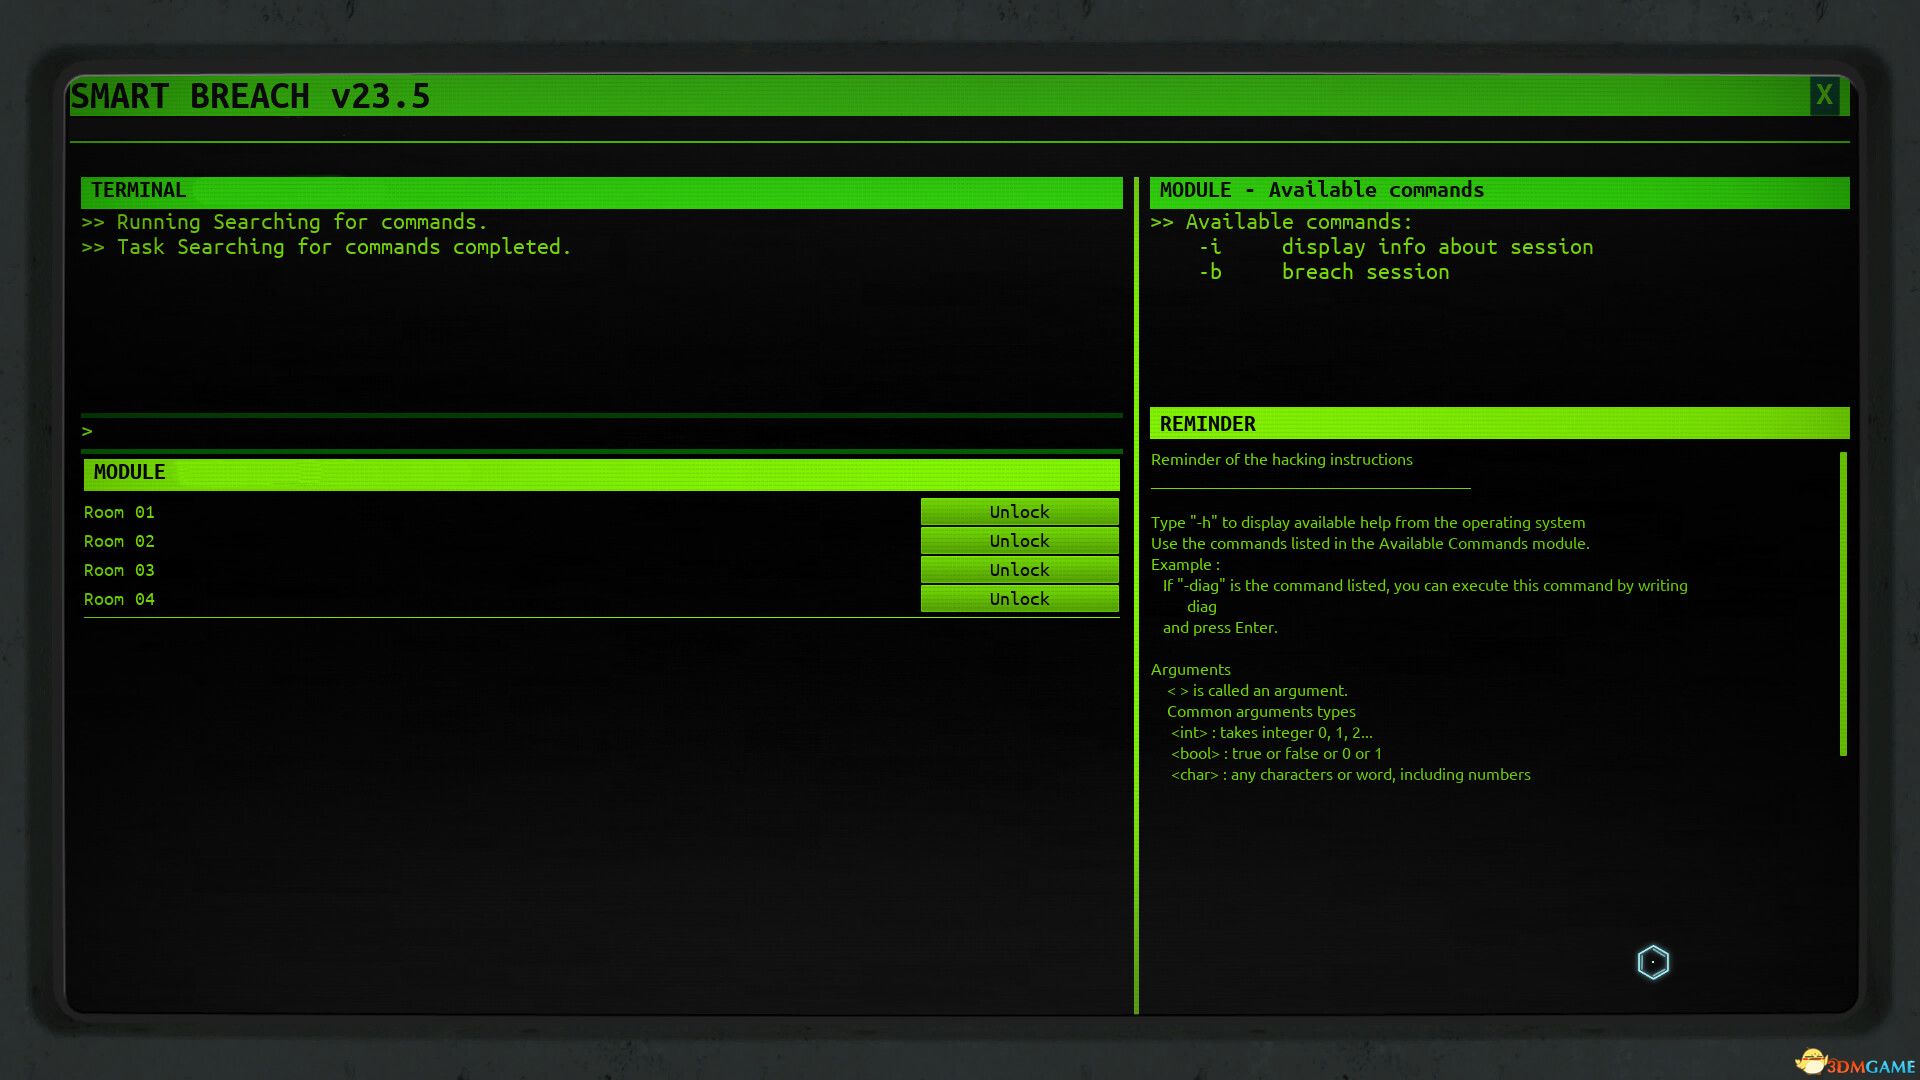Close the Smart Breach window with X
The image size is (1920, 1080).
[1824, 96]
